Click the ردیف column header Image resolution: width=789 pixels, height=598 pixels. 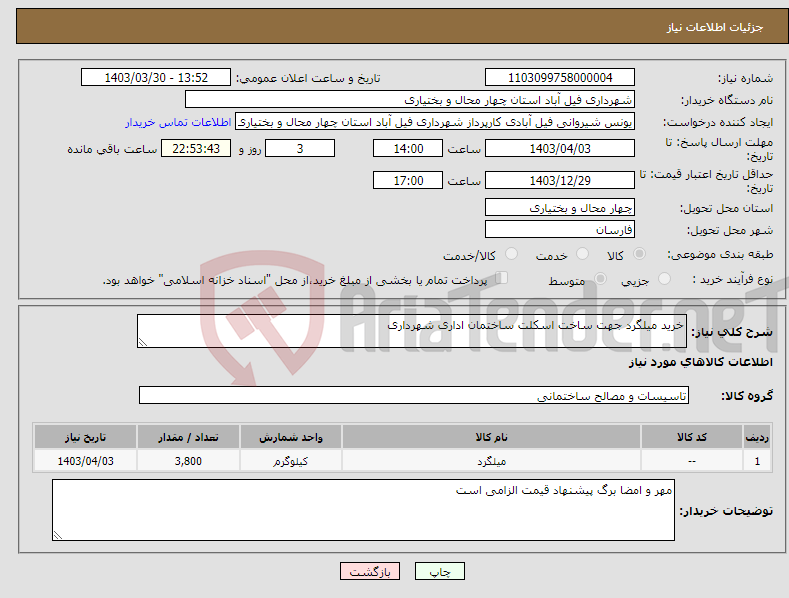coord(757,437)
